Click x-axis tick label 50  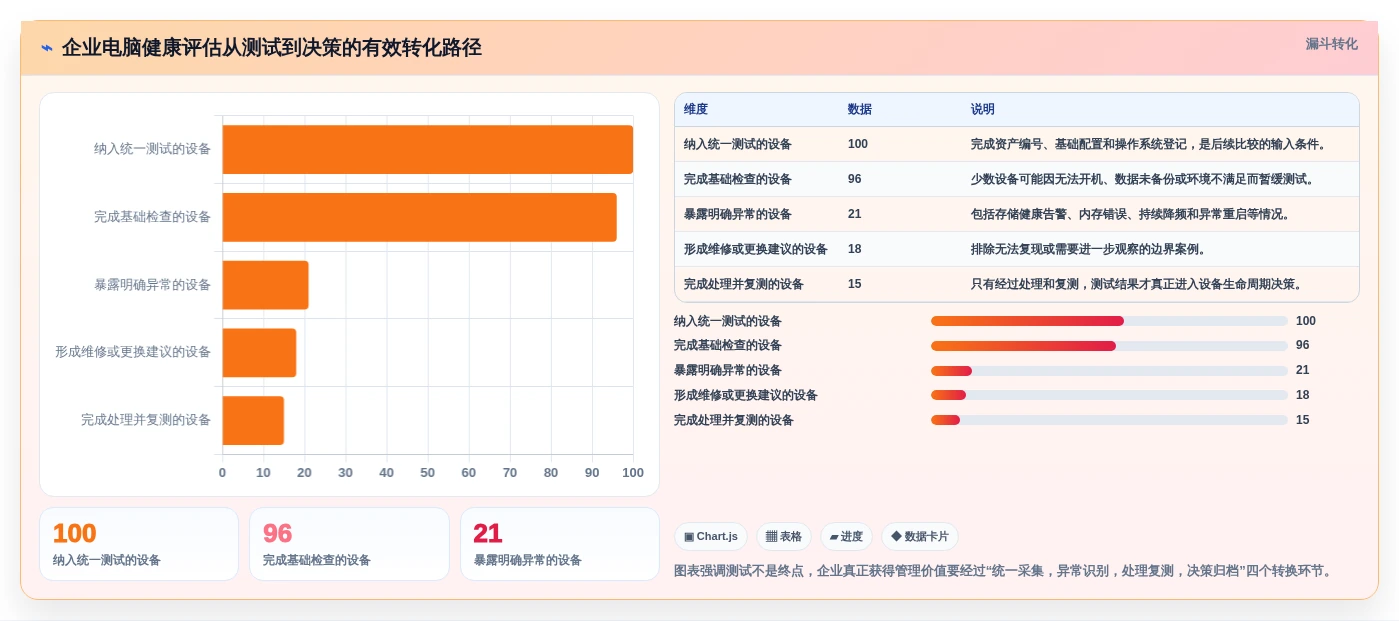coord(427,473)
